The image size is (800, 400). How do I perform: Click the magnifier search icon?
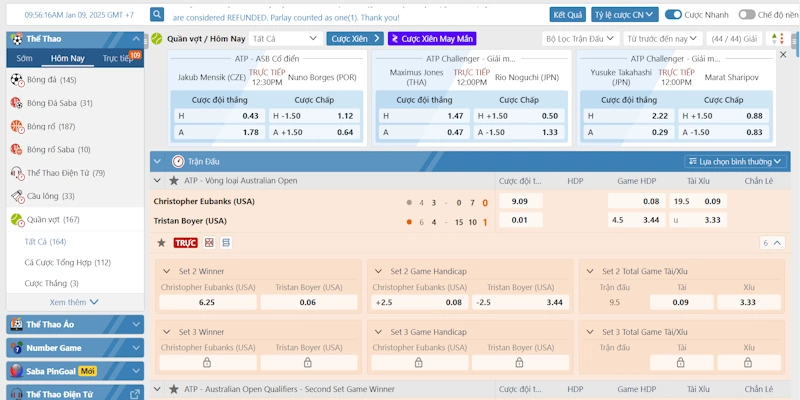tap(157, 14)
